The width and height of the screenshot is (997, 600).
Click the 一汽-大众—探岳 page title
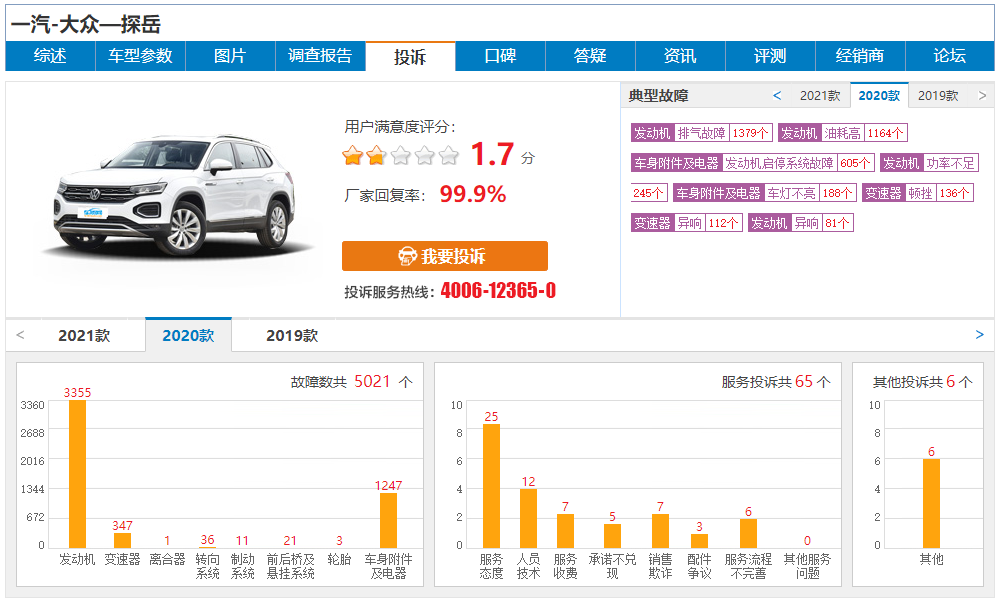tap(86, 24)
